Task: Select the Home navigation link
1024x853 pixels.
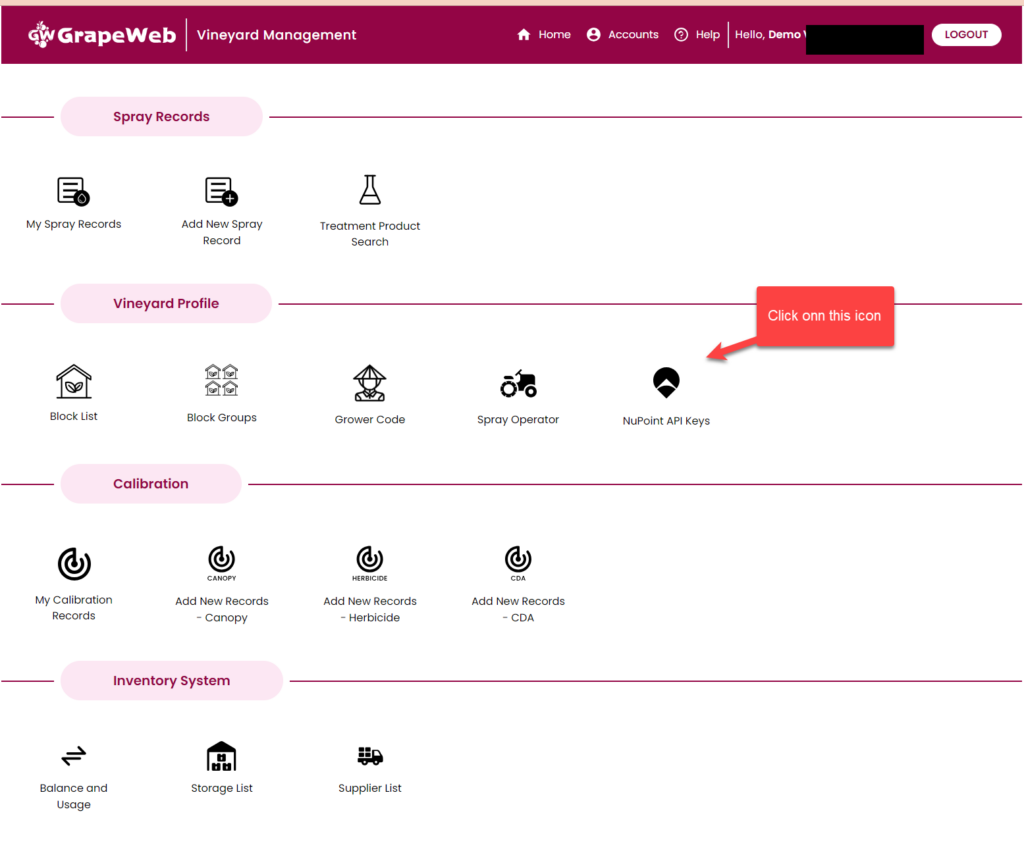Action: (x=544, y=34)
